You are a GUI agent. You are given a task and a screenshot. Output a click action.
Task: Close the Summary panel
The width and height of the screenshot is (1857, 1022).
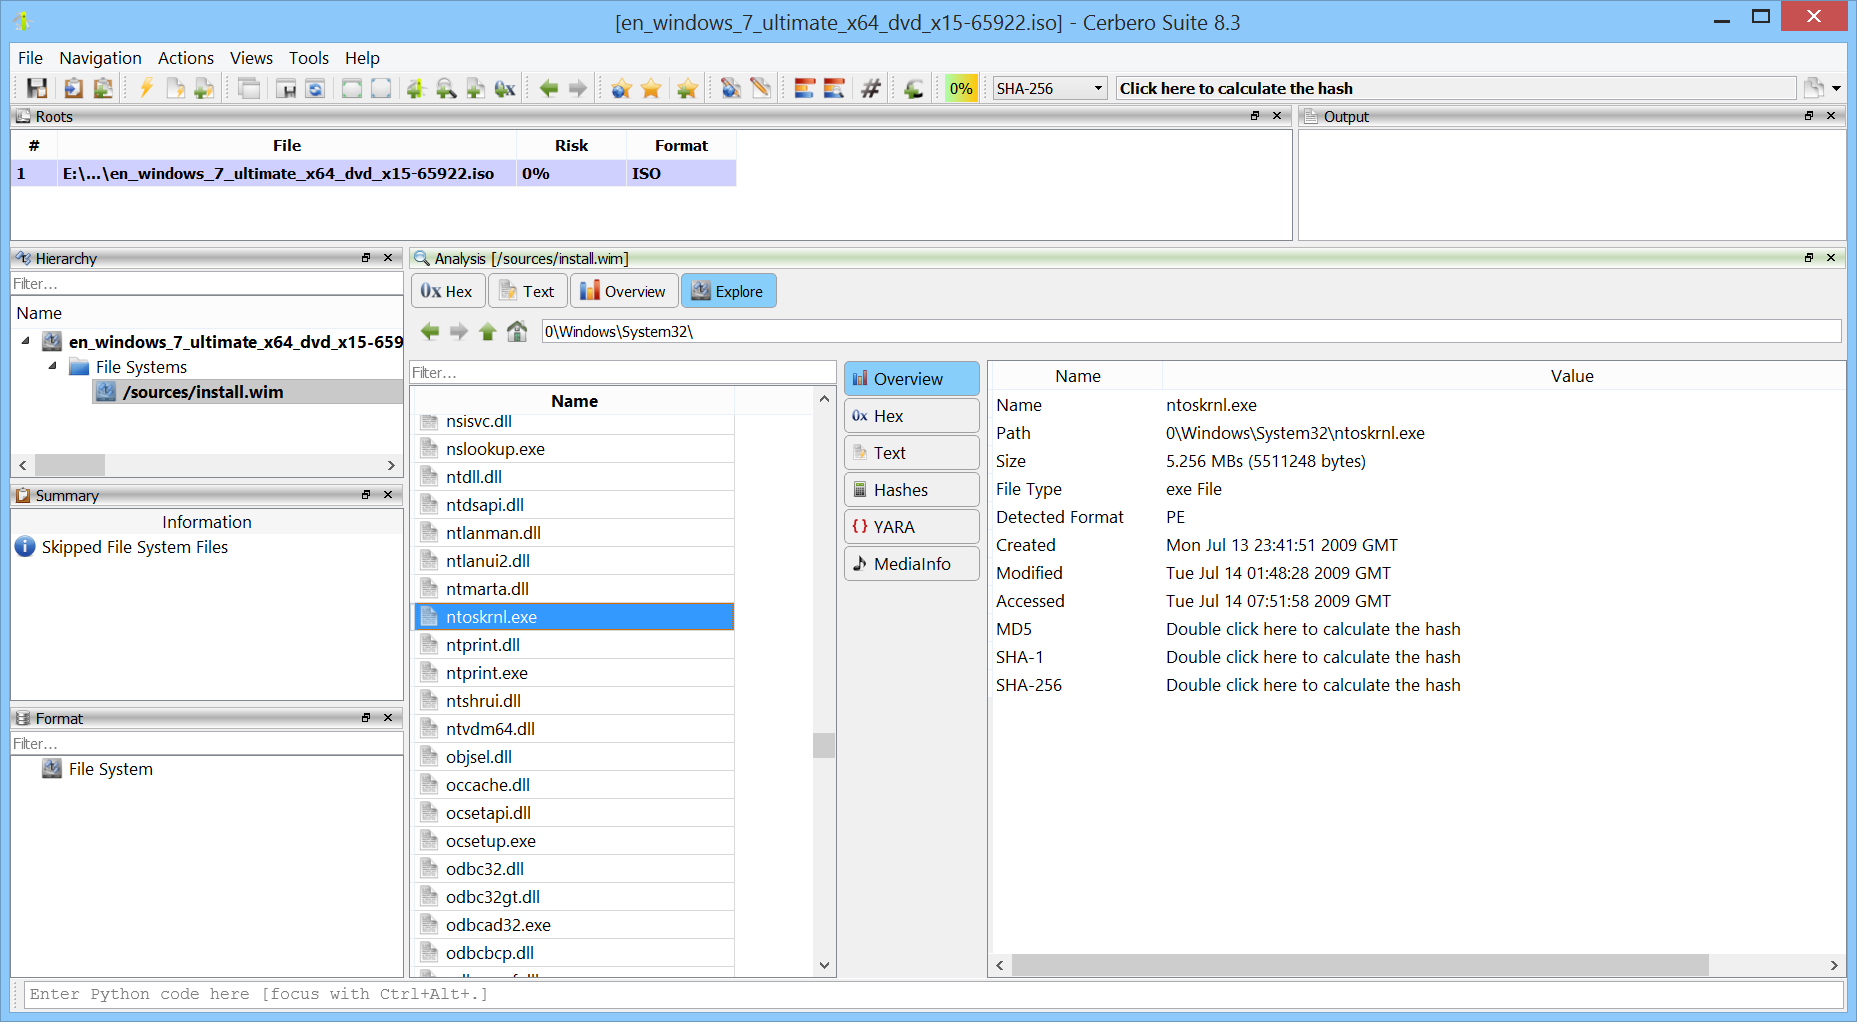[388, 495]
